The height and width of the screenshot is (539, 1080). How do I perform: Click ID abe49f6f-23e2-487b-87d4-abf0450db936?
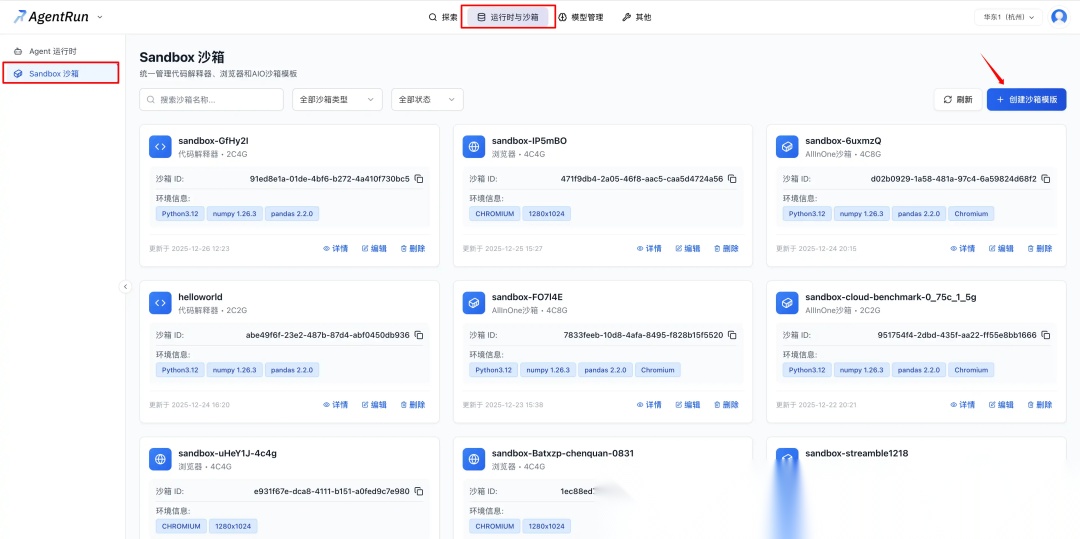[328, 335]
